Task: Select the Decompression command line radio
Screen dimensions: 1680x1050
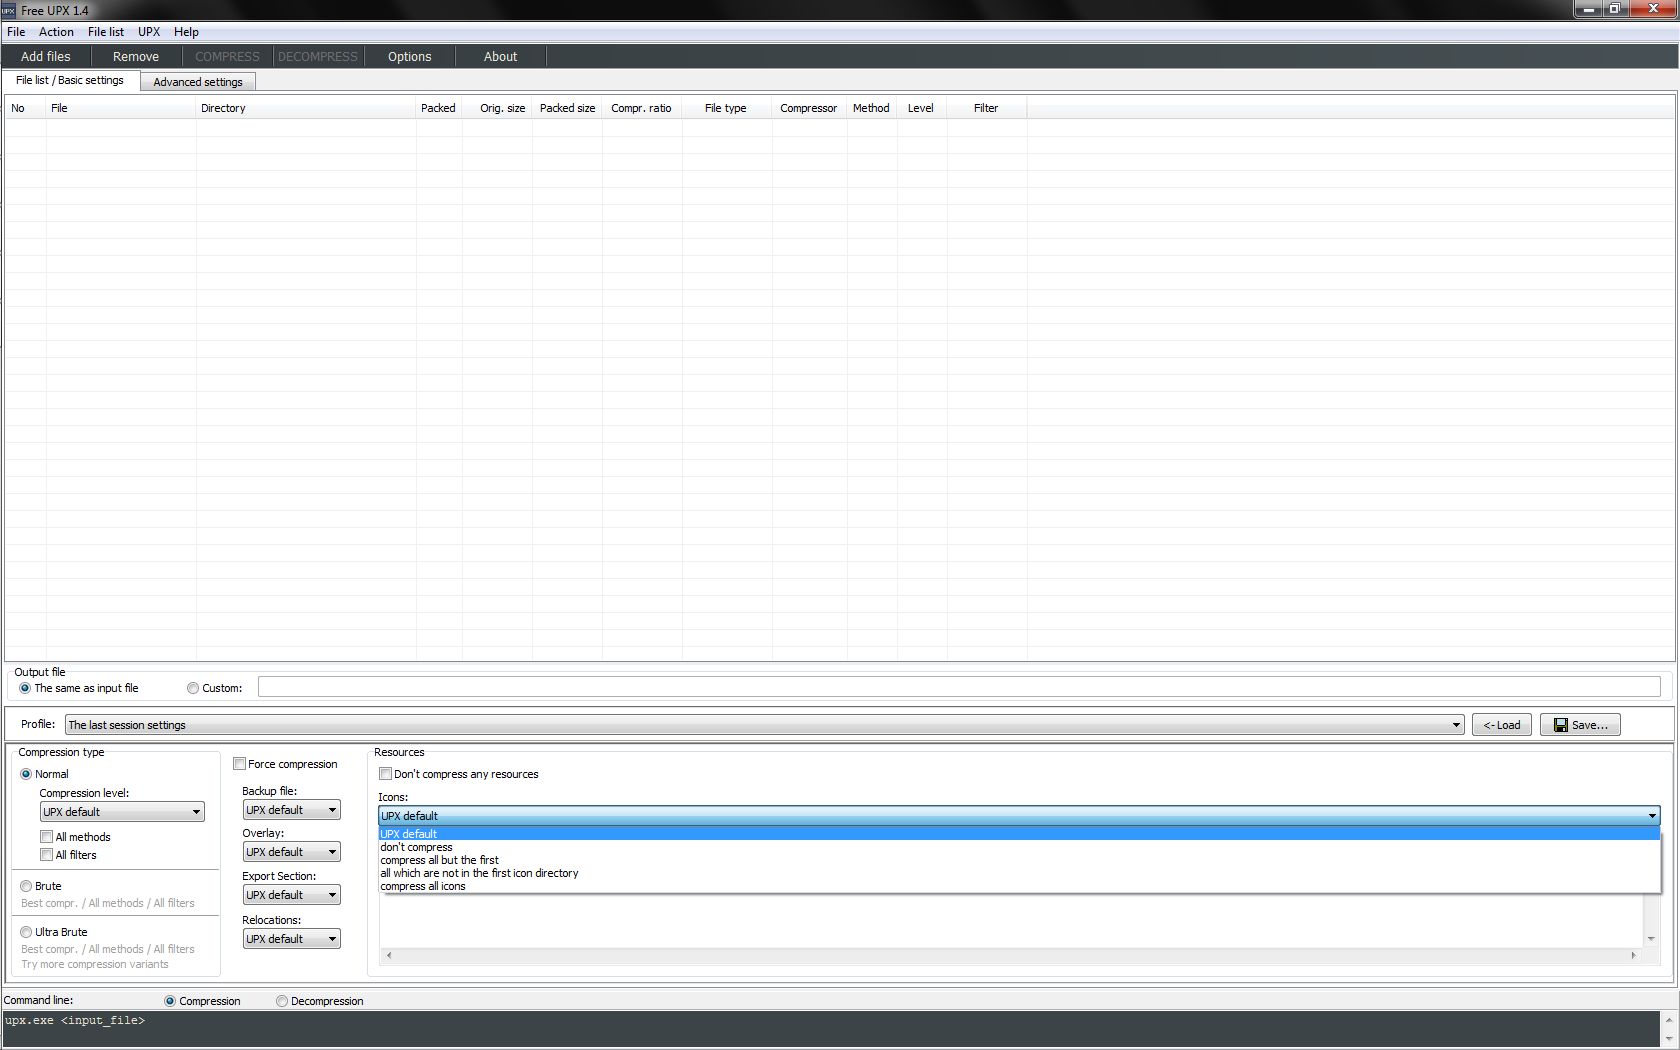Action: coord(320,1001)
